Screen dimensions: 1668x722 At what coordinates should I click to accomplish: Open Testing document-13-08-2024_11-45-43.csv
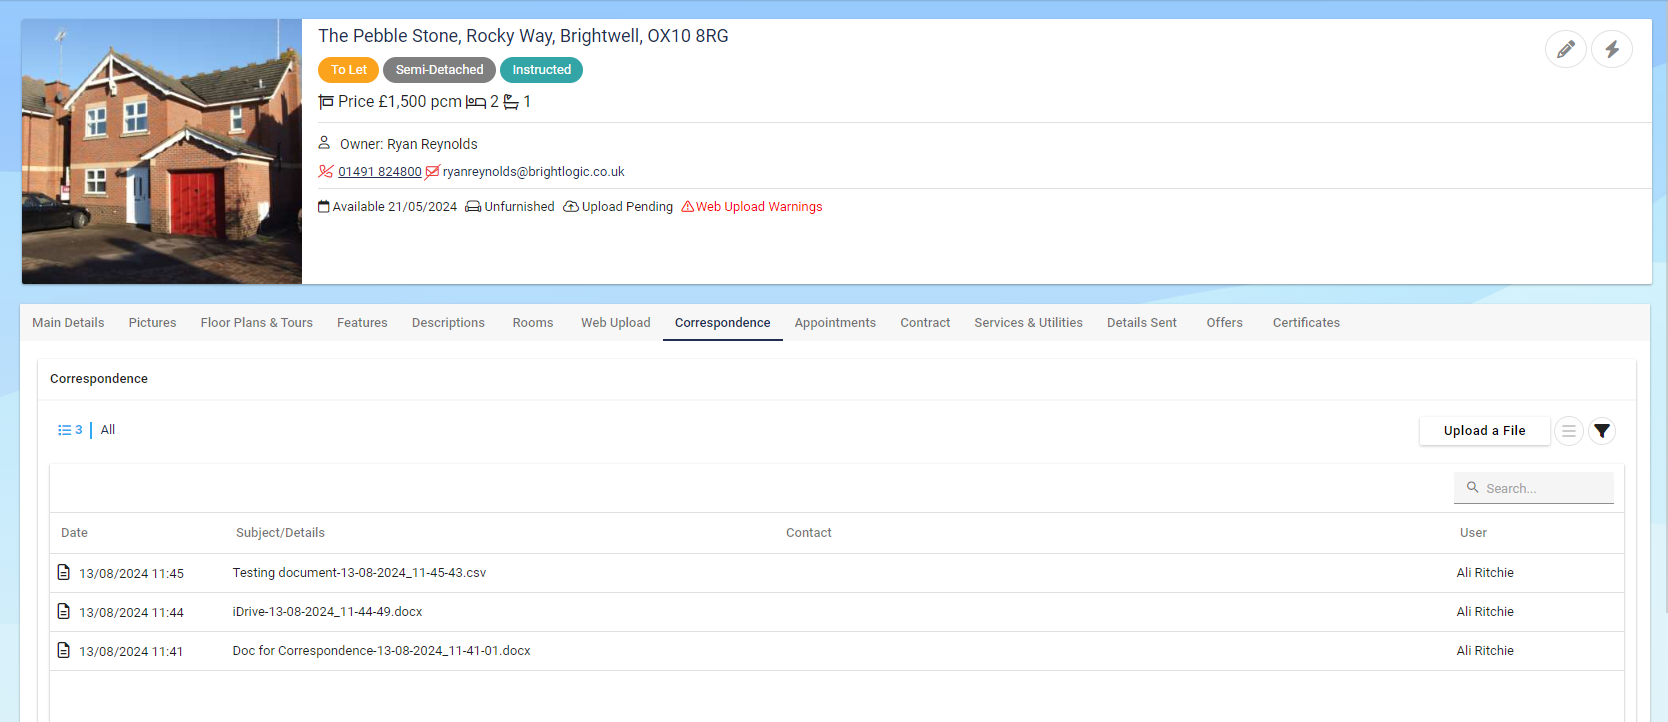pyautogui.click(x=359, y=573)
